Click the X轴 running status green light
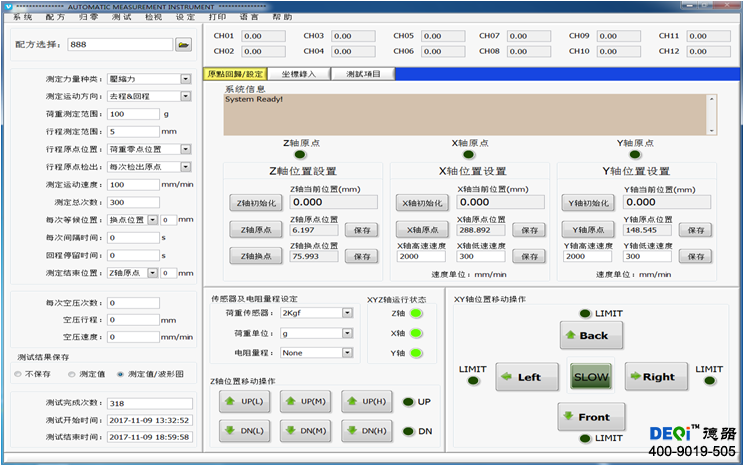 tap(416, 333)
